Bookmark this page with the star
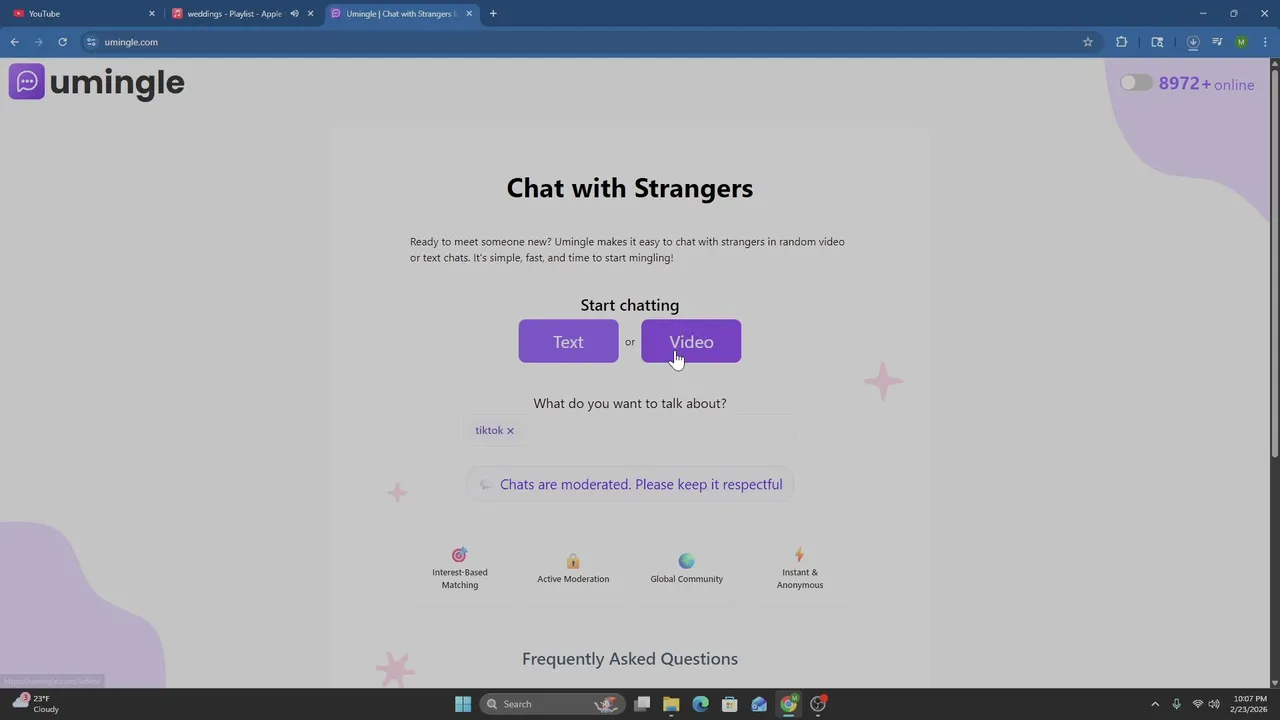 [1087, 42]
